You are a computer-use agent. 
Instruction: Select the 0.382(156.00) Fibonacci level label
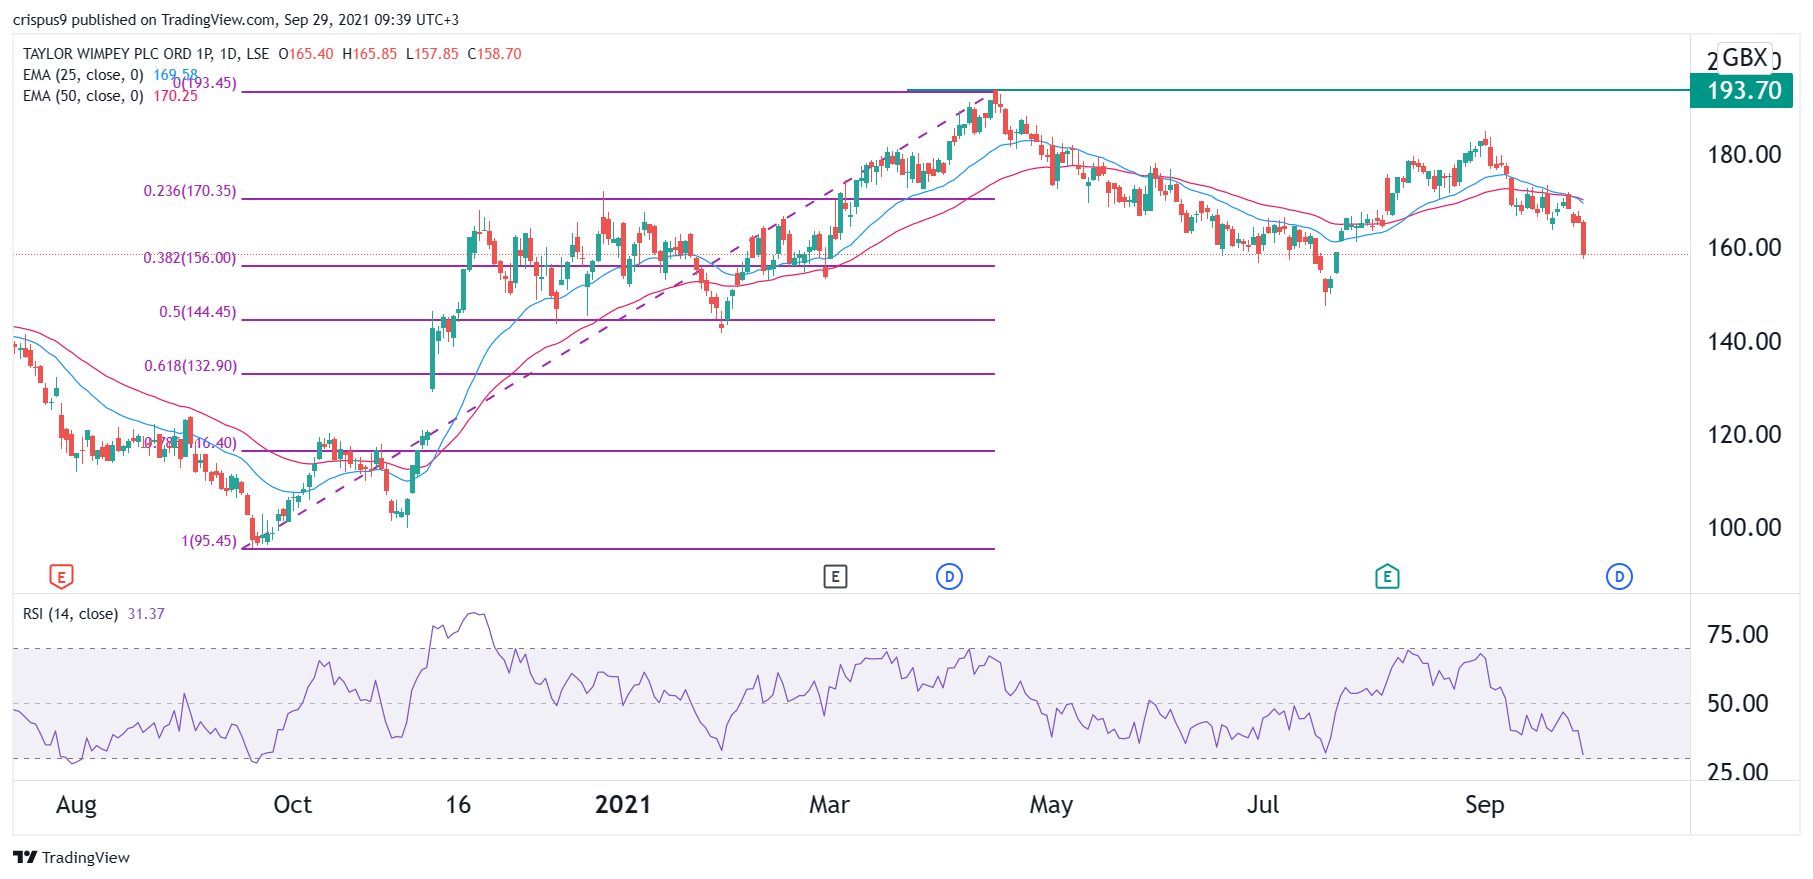(190, 258)
